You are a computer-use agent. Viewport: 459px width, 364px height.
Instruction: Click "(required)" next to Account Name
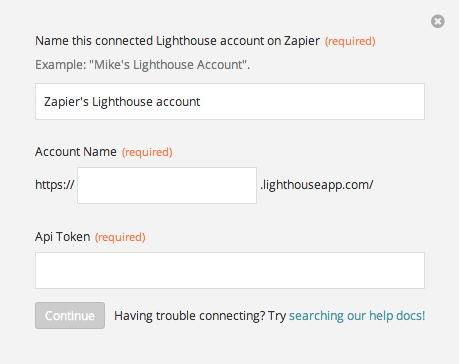[x=147, y=152]
